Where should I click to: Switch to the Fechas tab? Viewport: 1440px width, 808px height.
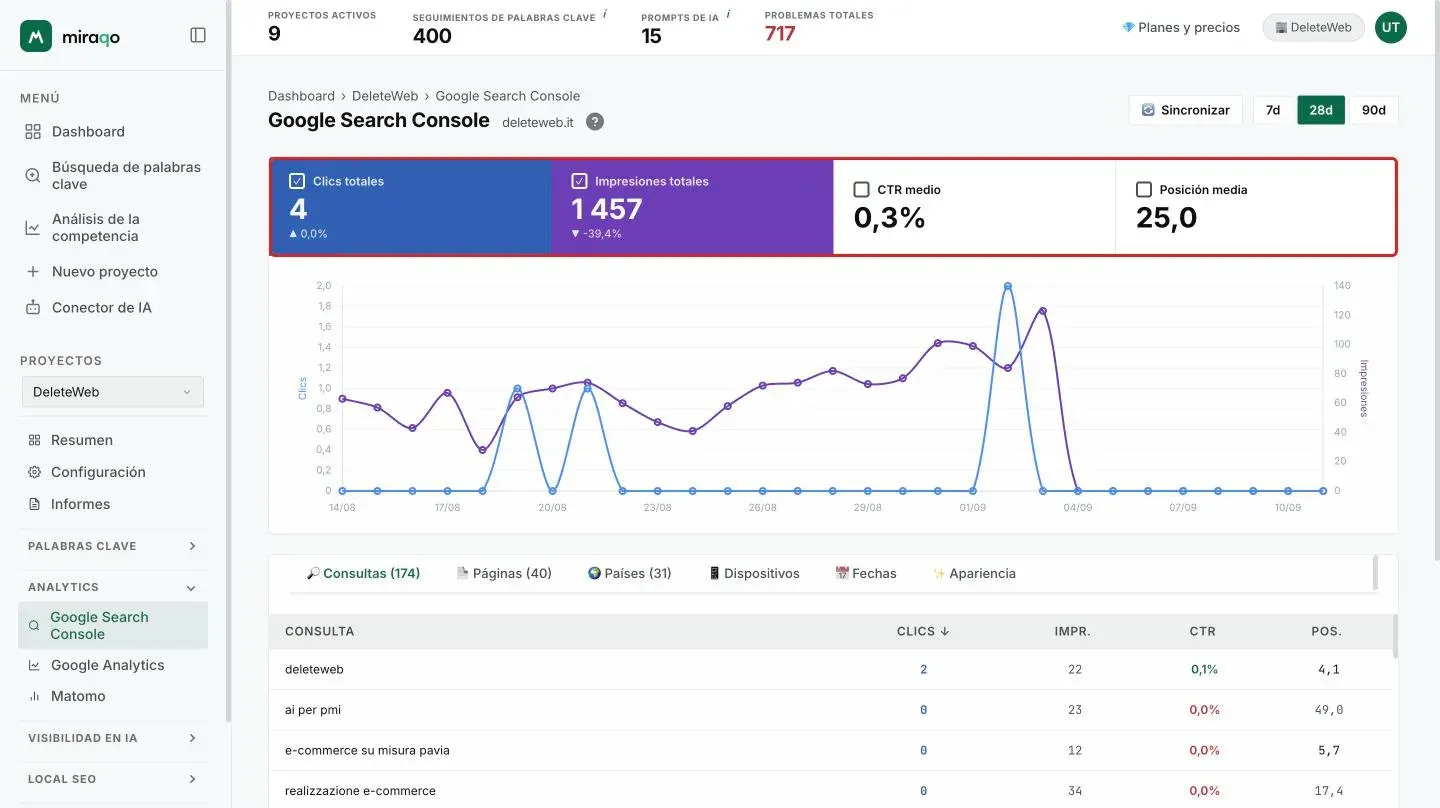tap(866, 574)
